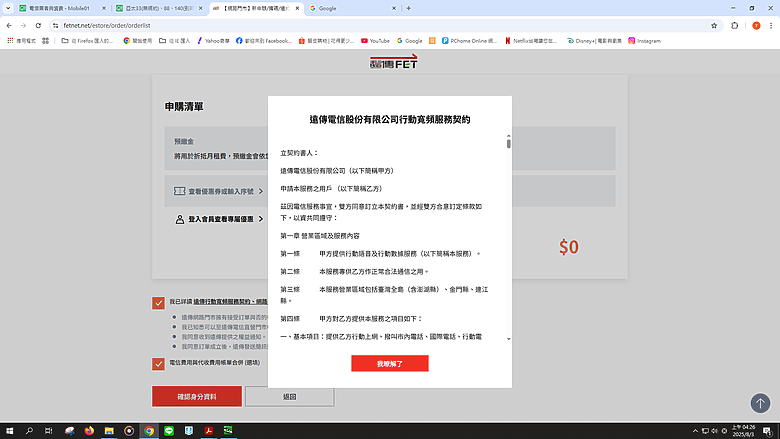The image size is (780, 439).
Task: Open the Facebook bookmark
Action: point(264,41)
